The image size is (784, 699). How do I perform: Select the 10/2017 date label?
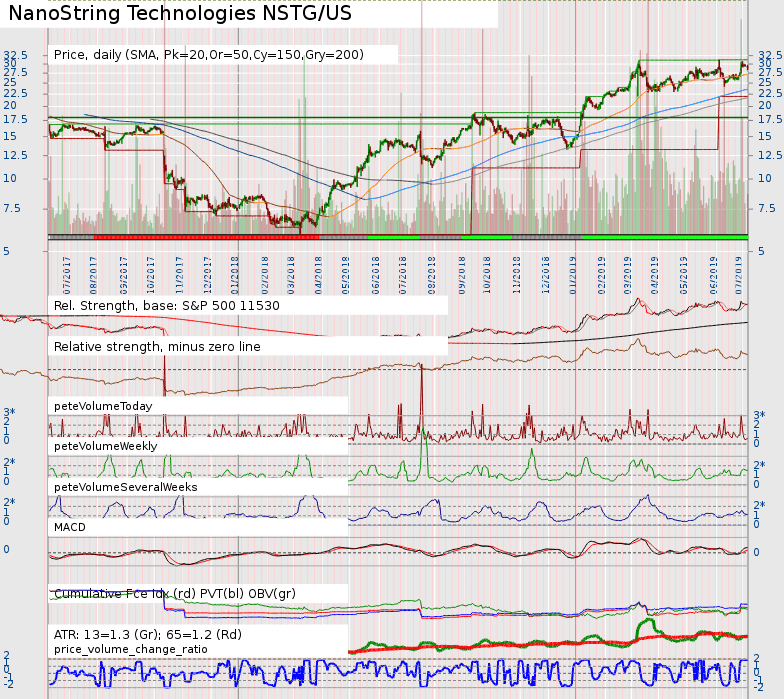[151, 275]
